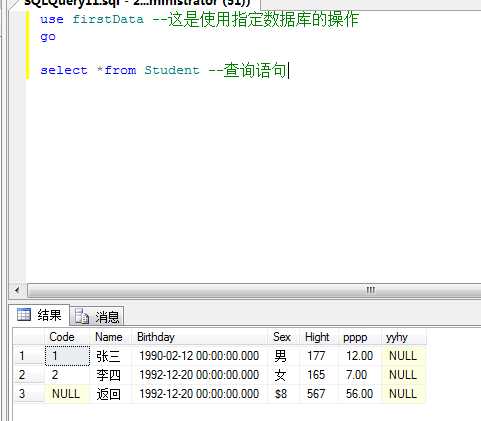Click the yyhy NULL cell in 返回's row

(x=404, y=394)
